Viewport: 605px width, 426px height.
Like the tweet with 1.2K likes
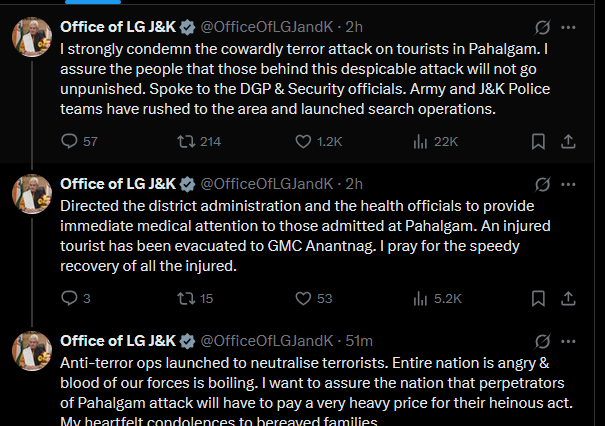(306, 142)
